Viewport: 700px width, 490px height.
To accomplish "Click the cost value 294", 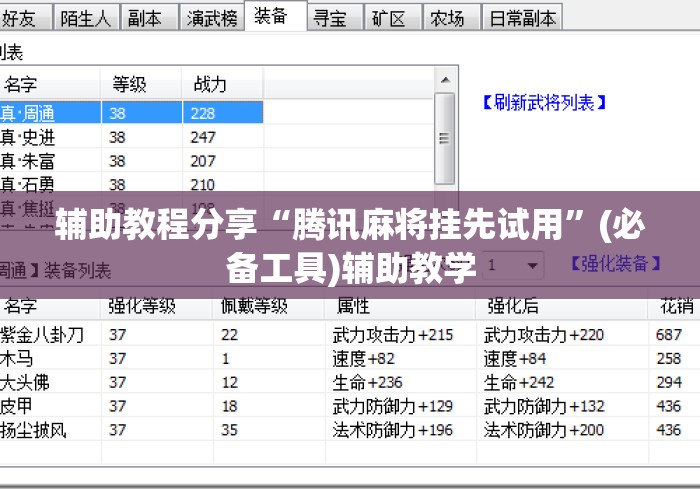I will tap(669, 382).
